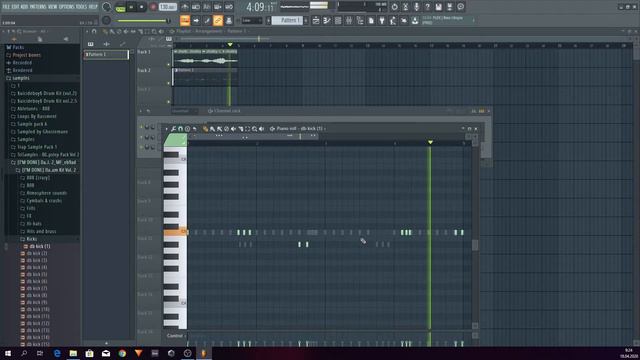
Task: Select the db kick (1) sample
Action: (x=40, y=246)
